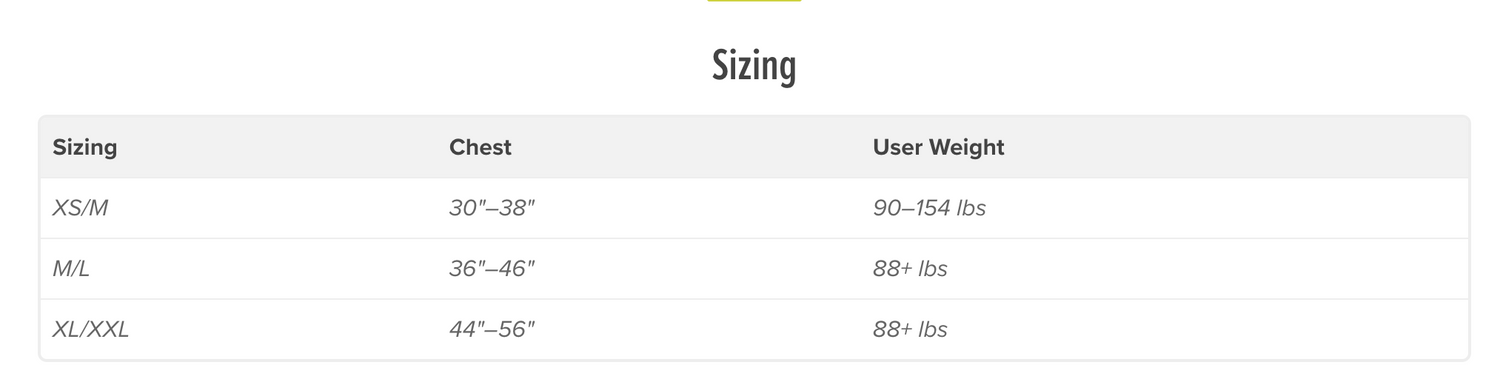Click empty area right of 90–154 lbs

coord(1225,208)
